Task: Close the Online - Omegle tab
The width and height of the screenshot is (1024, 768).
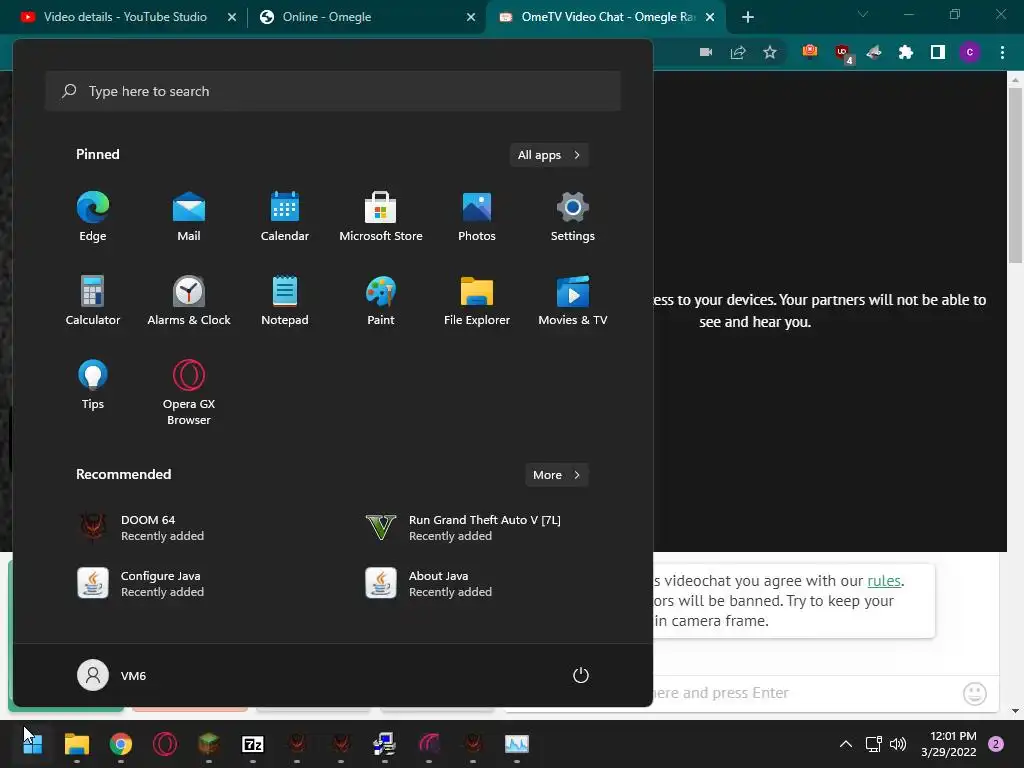Action: (471, 17)
